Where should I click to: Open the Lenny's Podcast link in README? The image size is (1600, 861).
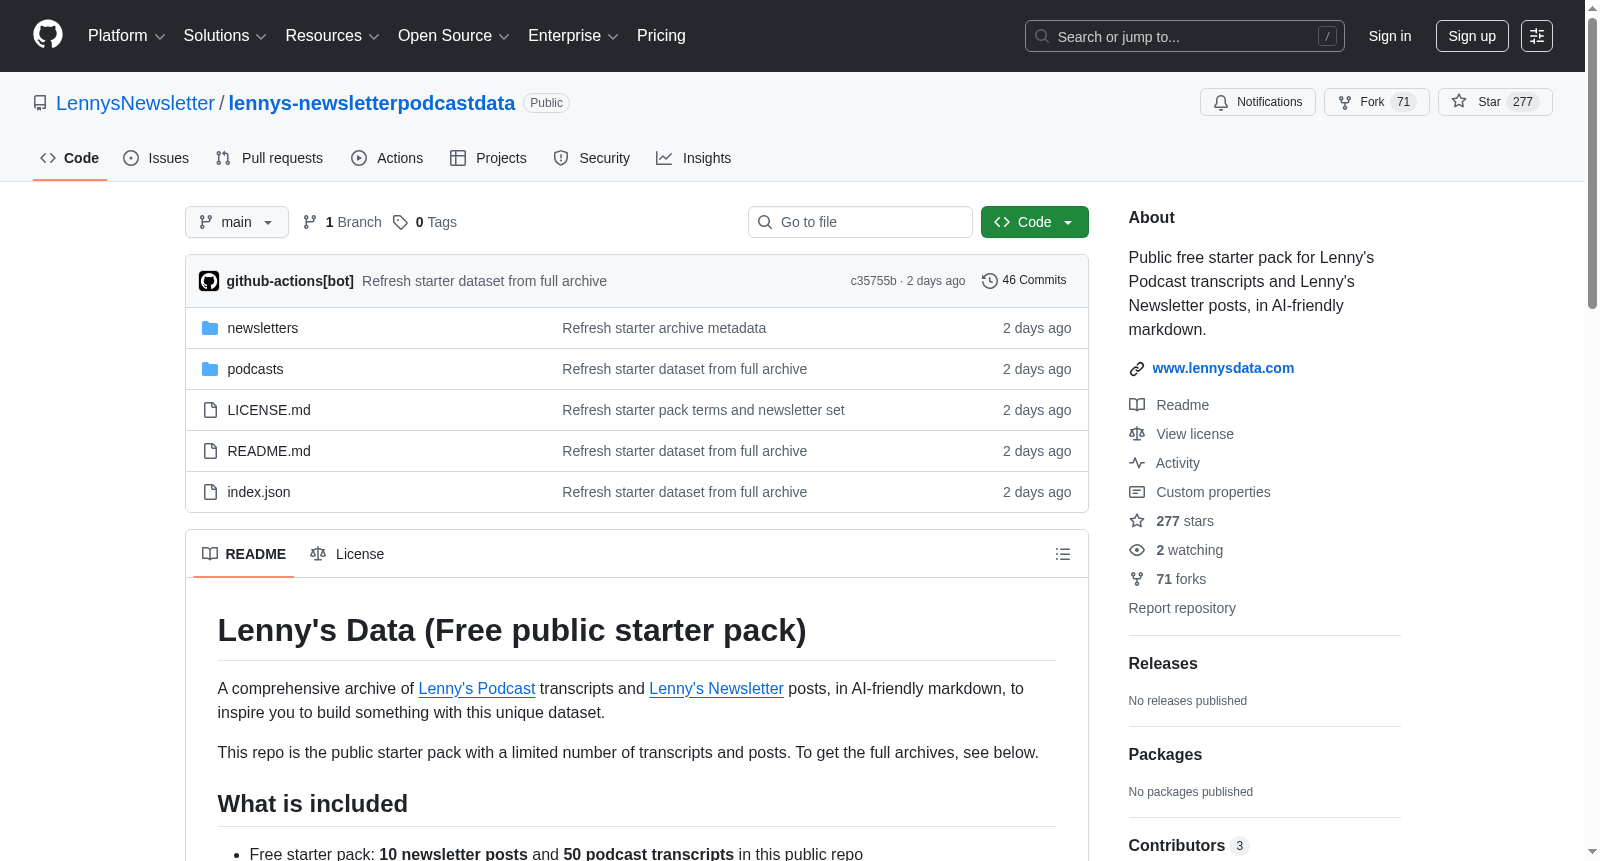tap(477, 688)
